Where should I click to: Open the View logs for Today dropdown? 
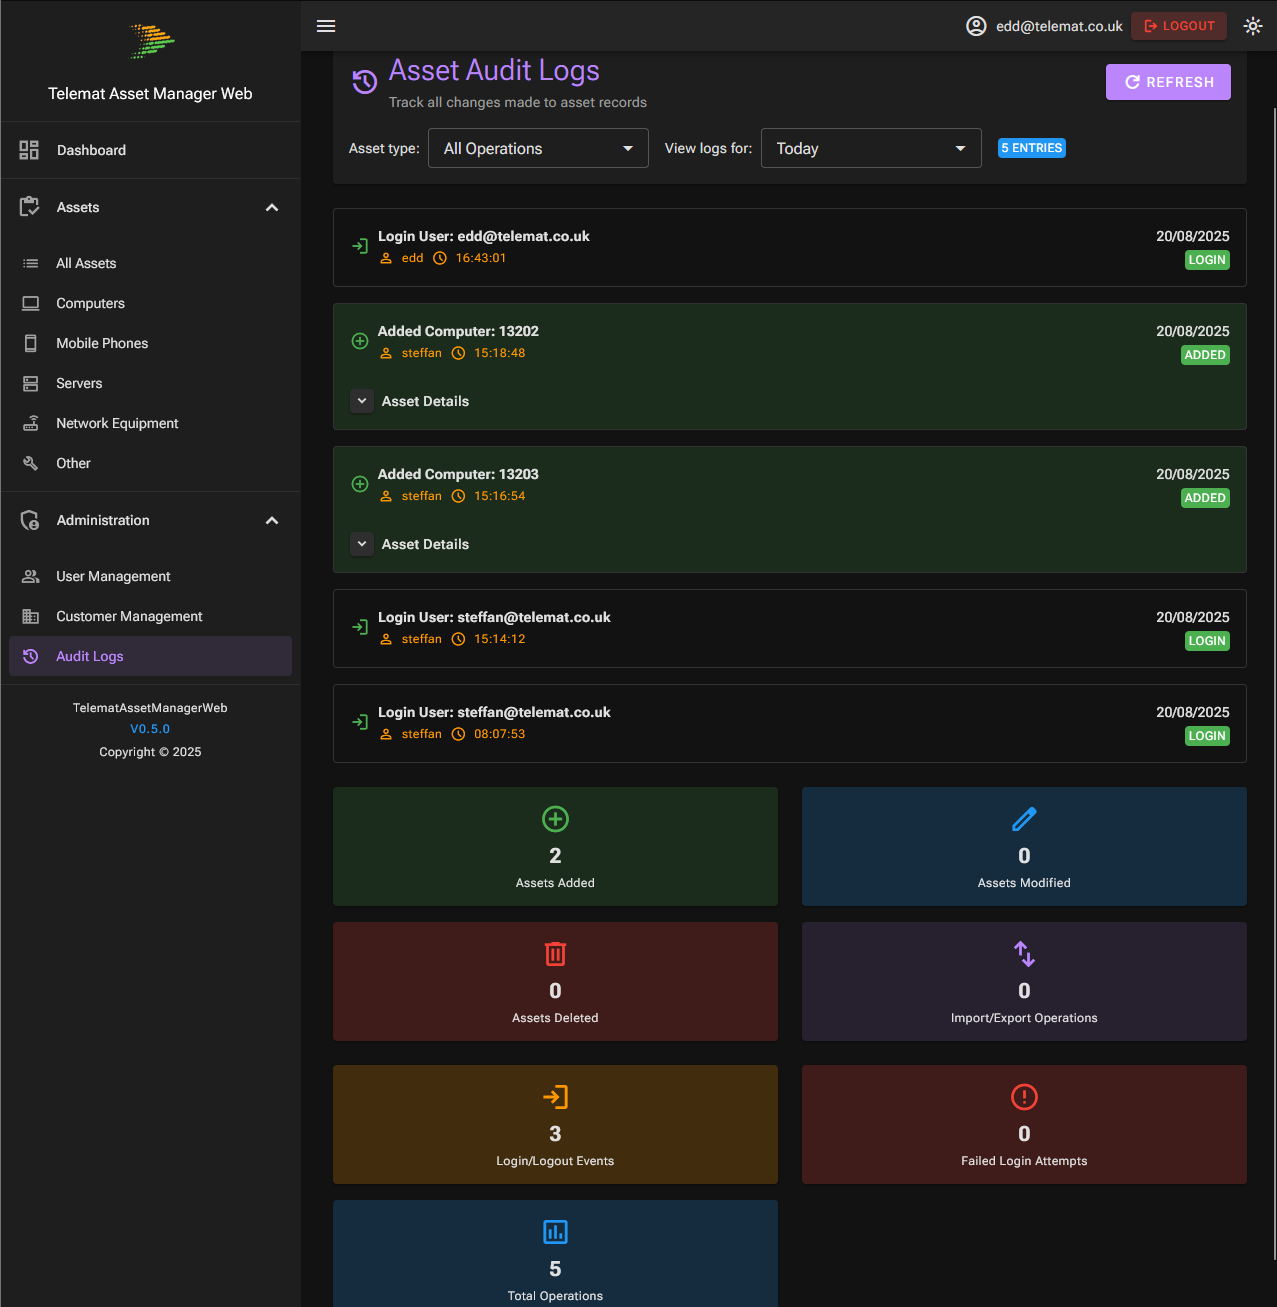(870, 149)
